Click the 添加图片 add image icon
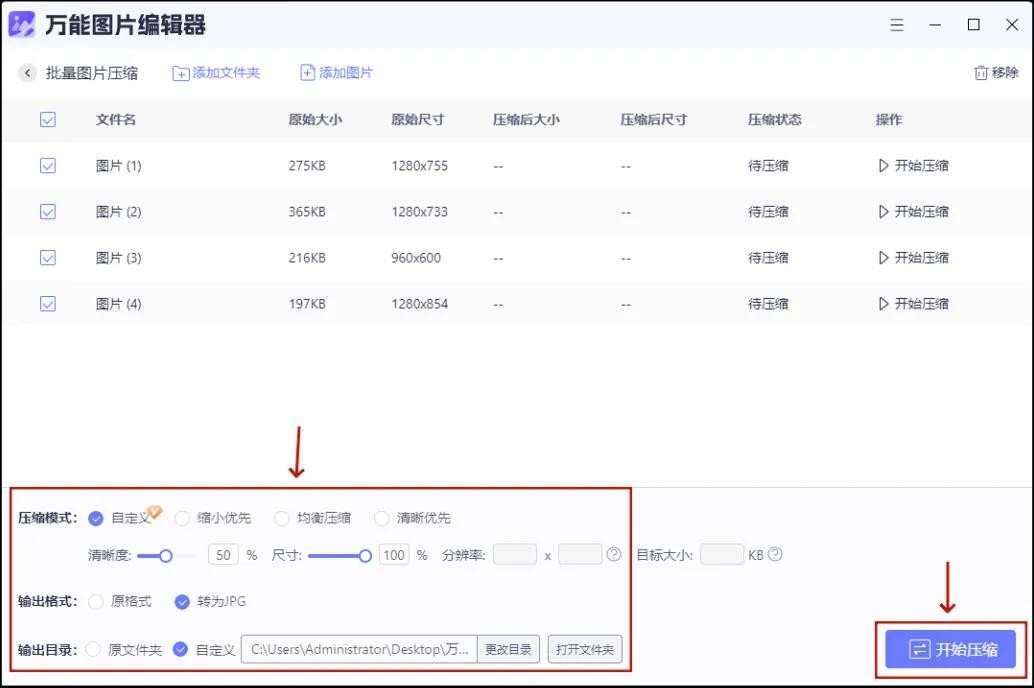 coord(308,73)
